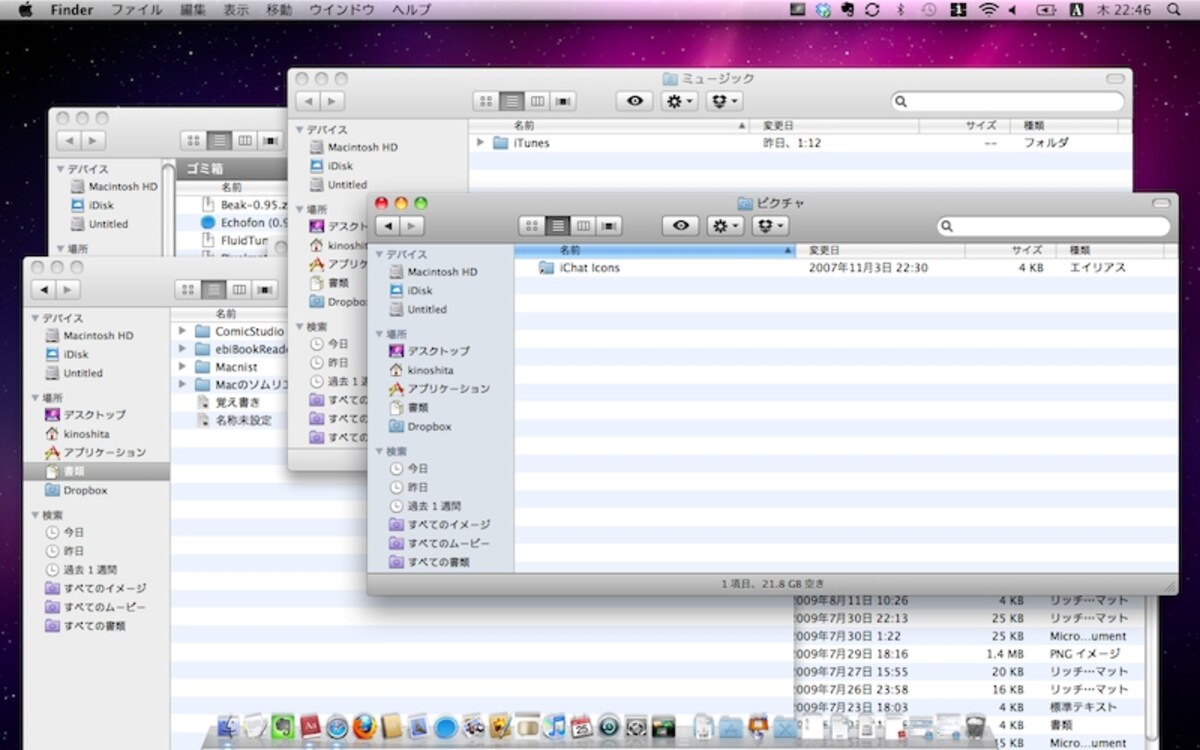Sort ピクチャ list by サイズ column

(x=1010, y=250)
